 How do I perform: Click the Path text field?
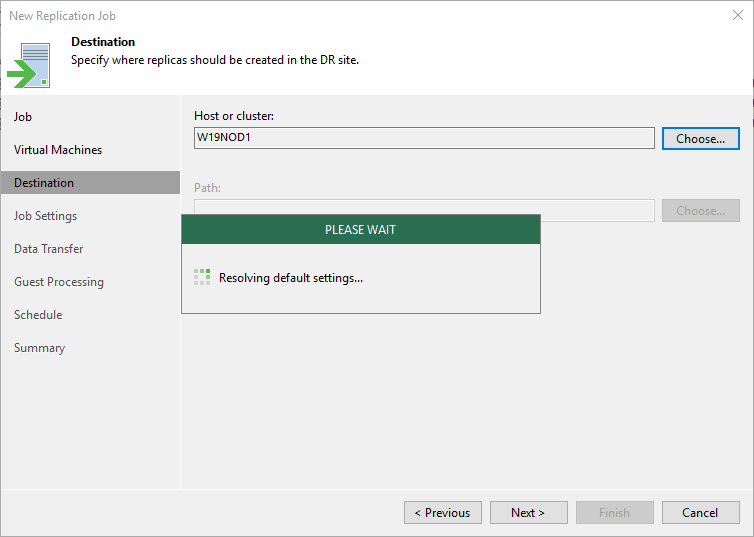424,207
